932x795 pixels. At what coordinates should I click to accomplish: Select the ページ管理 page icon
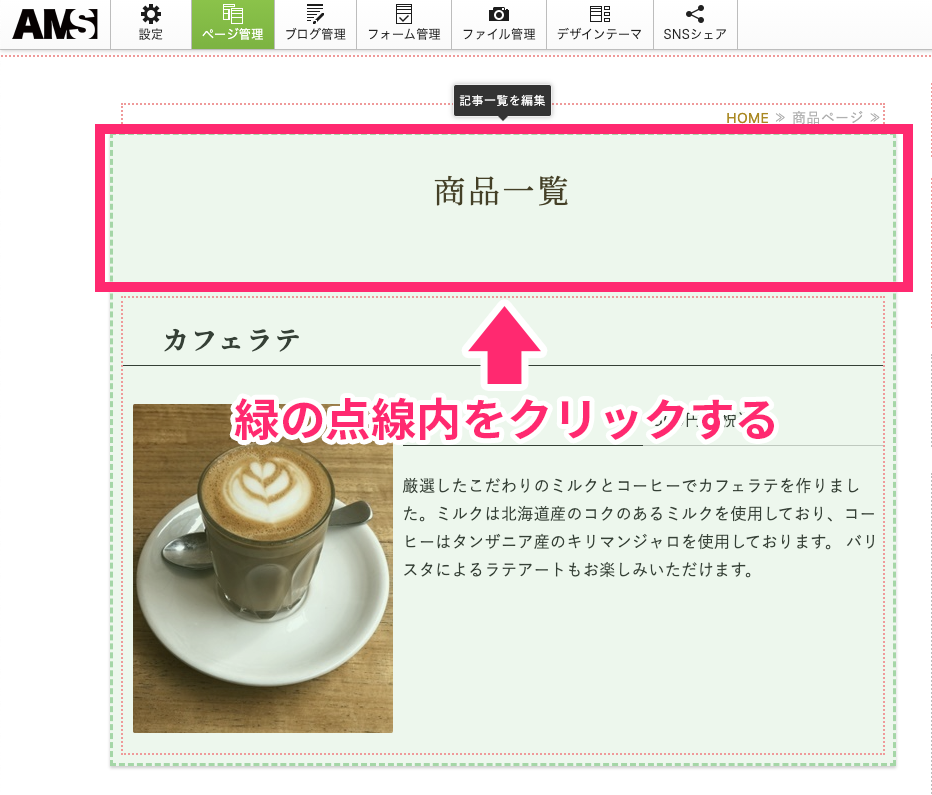click(232, 14)
